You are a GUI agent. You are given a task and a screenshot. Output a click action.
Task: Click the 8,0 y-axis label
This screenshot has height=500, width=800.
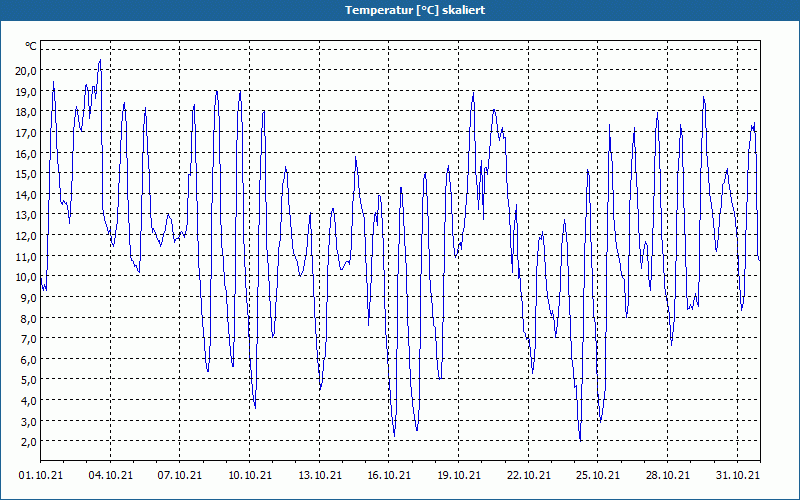click(x=28, y=318)
